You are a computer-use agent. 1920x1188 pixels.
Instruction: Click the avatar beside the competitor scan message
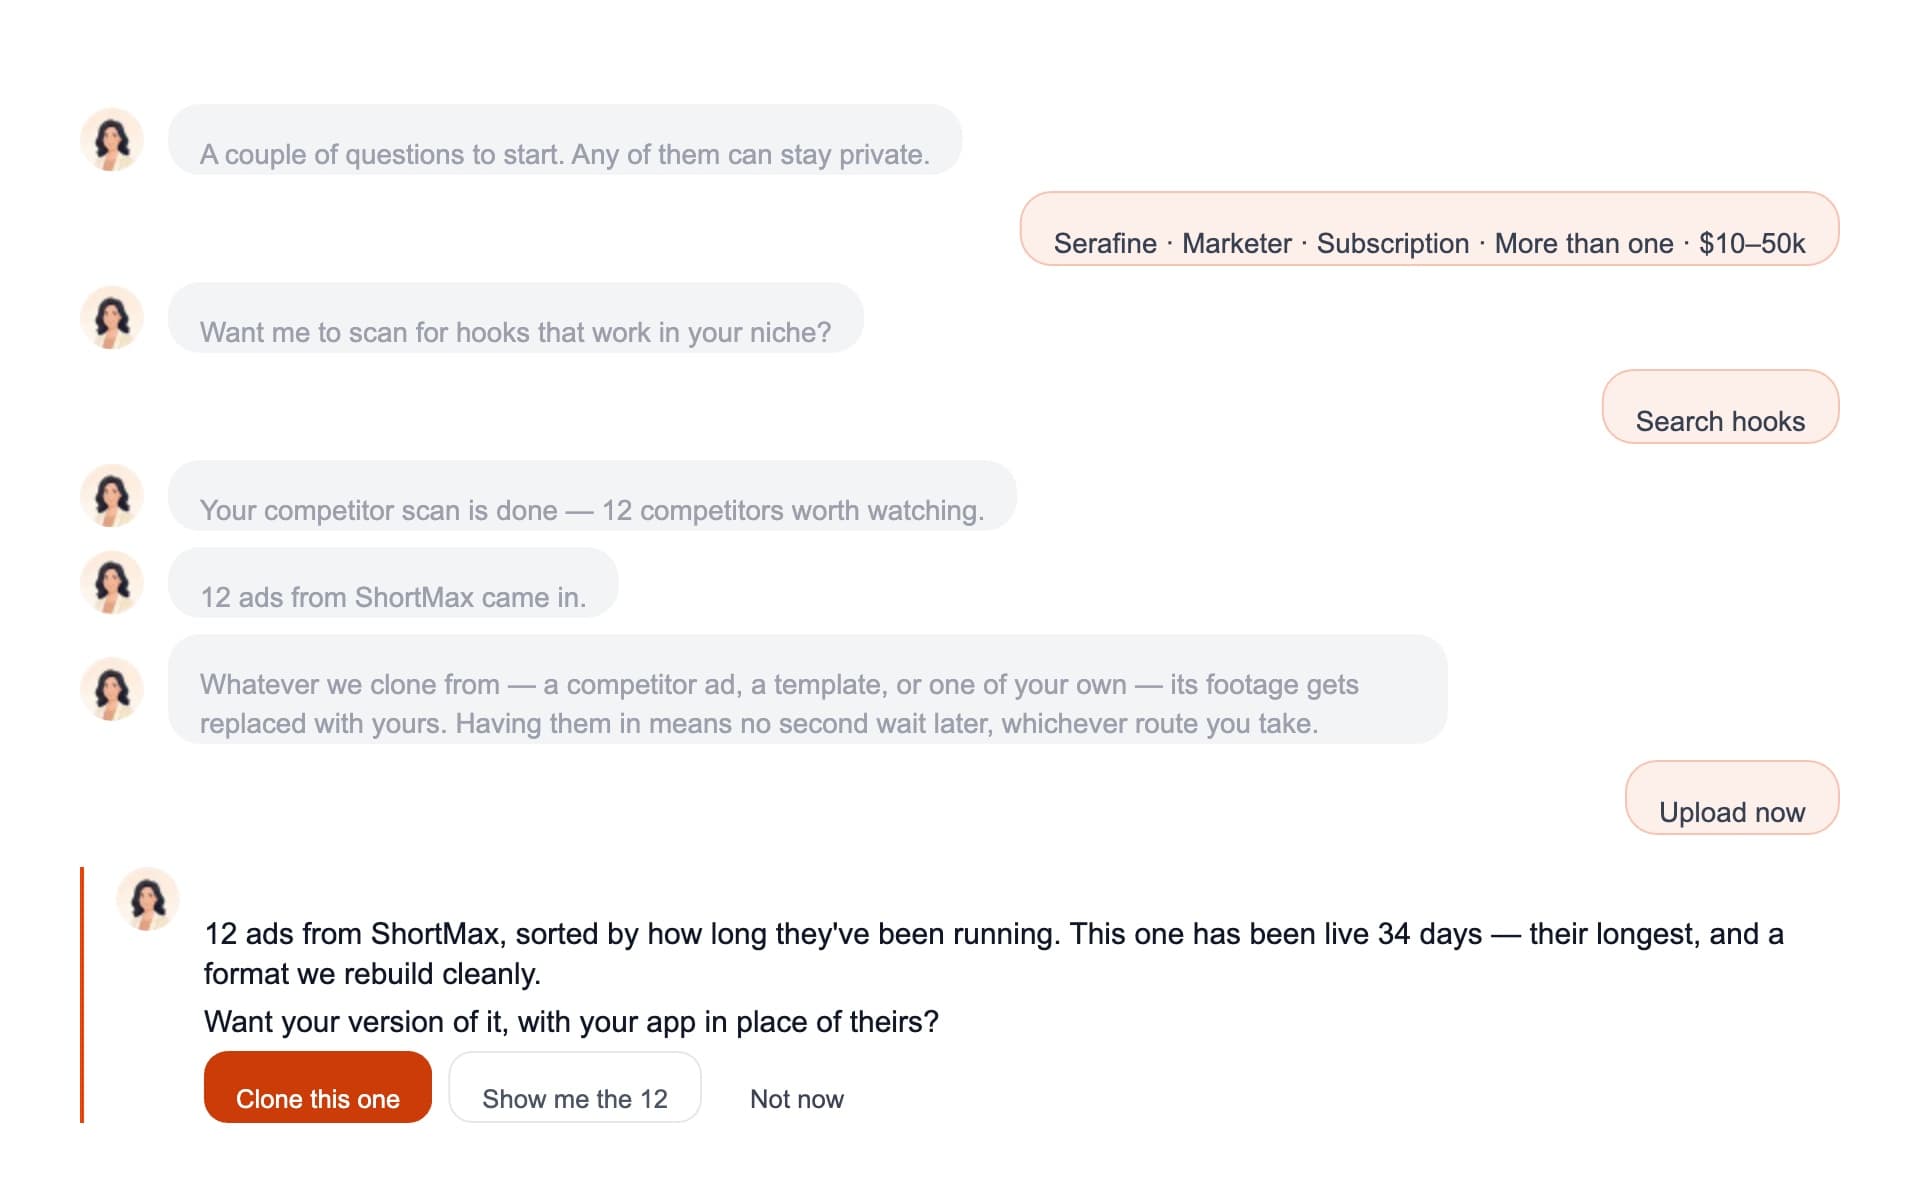pyautogui.click(x=112, y=495)
